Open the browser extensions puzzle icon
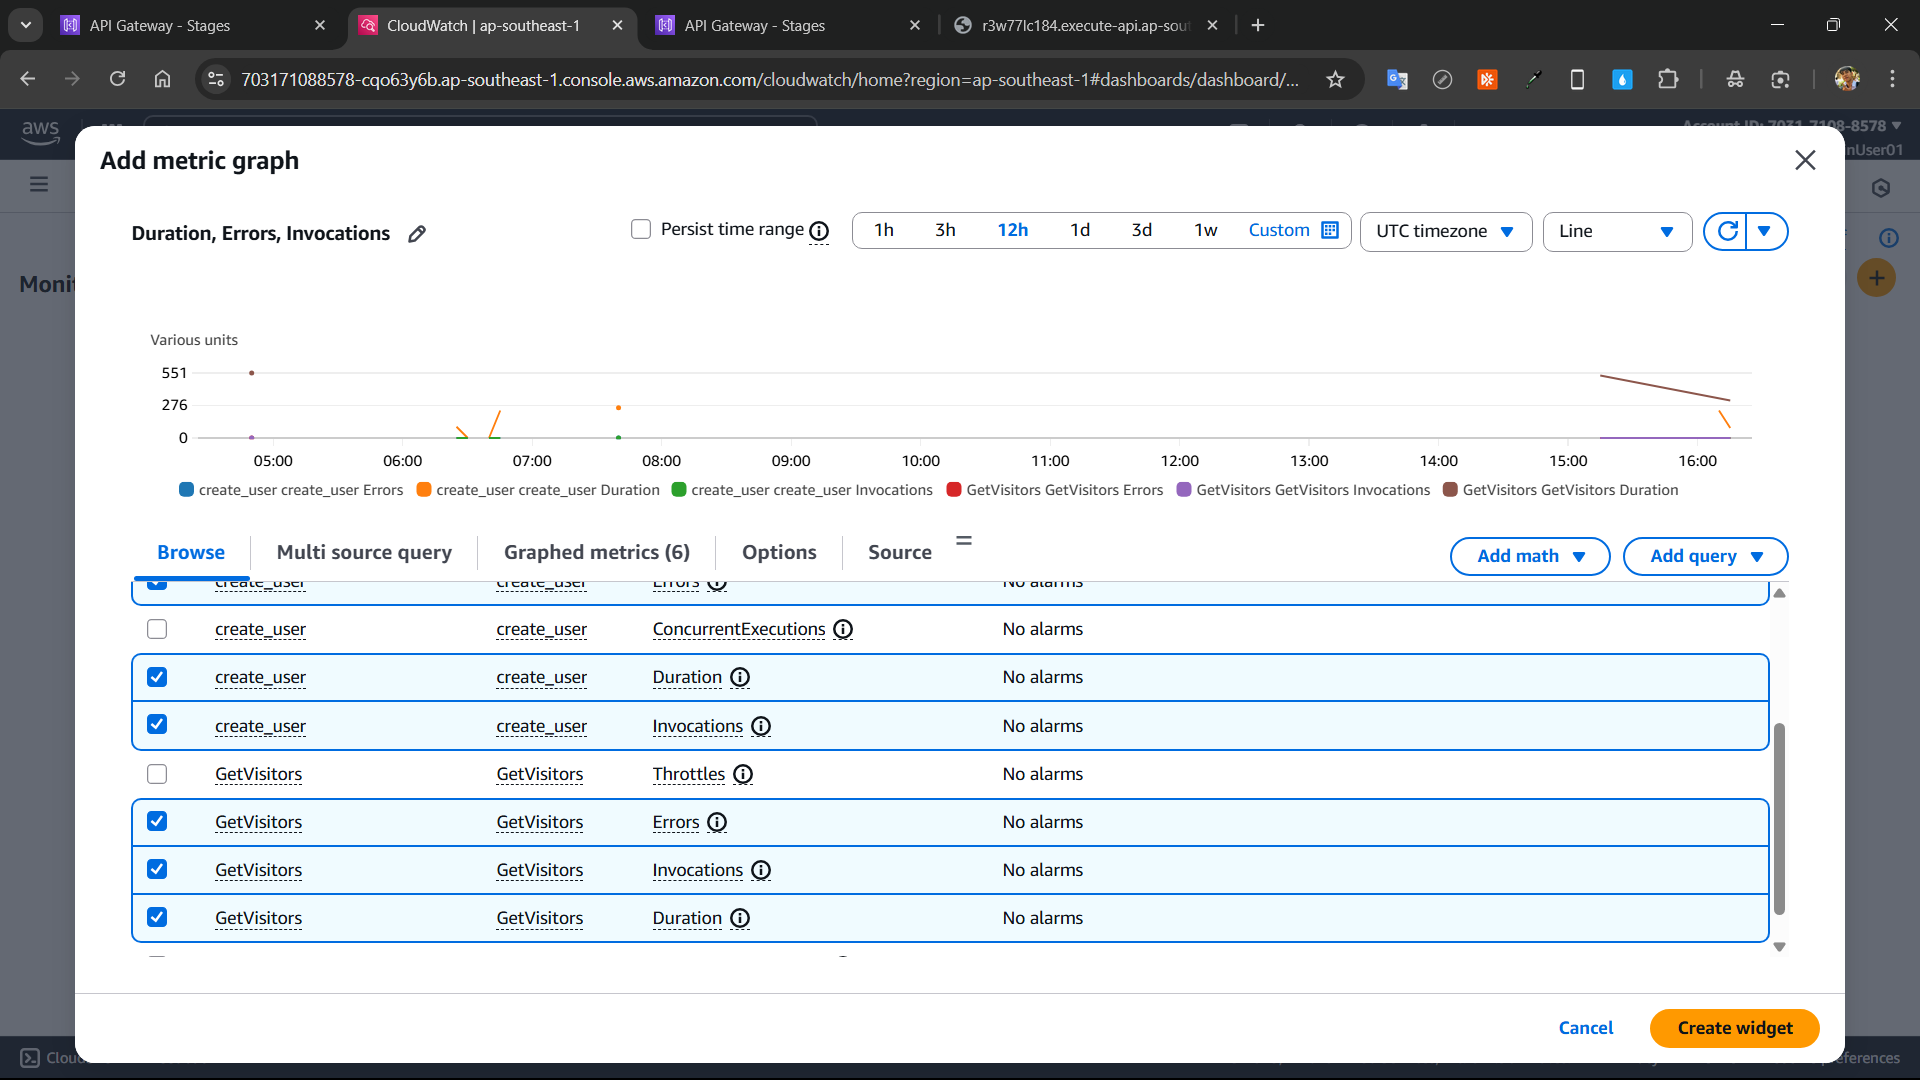This screenshot has height=1080, width=1920. [x=1668, y=79]
